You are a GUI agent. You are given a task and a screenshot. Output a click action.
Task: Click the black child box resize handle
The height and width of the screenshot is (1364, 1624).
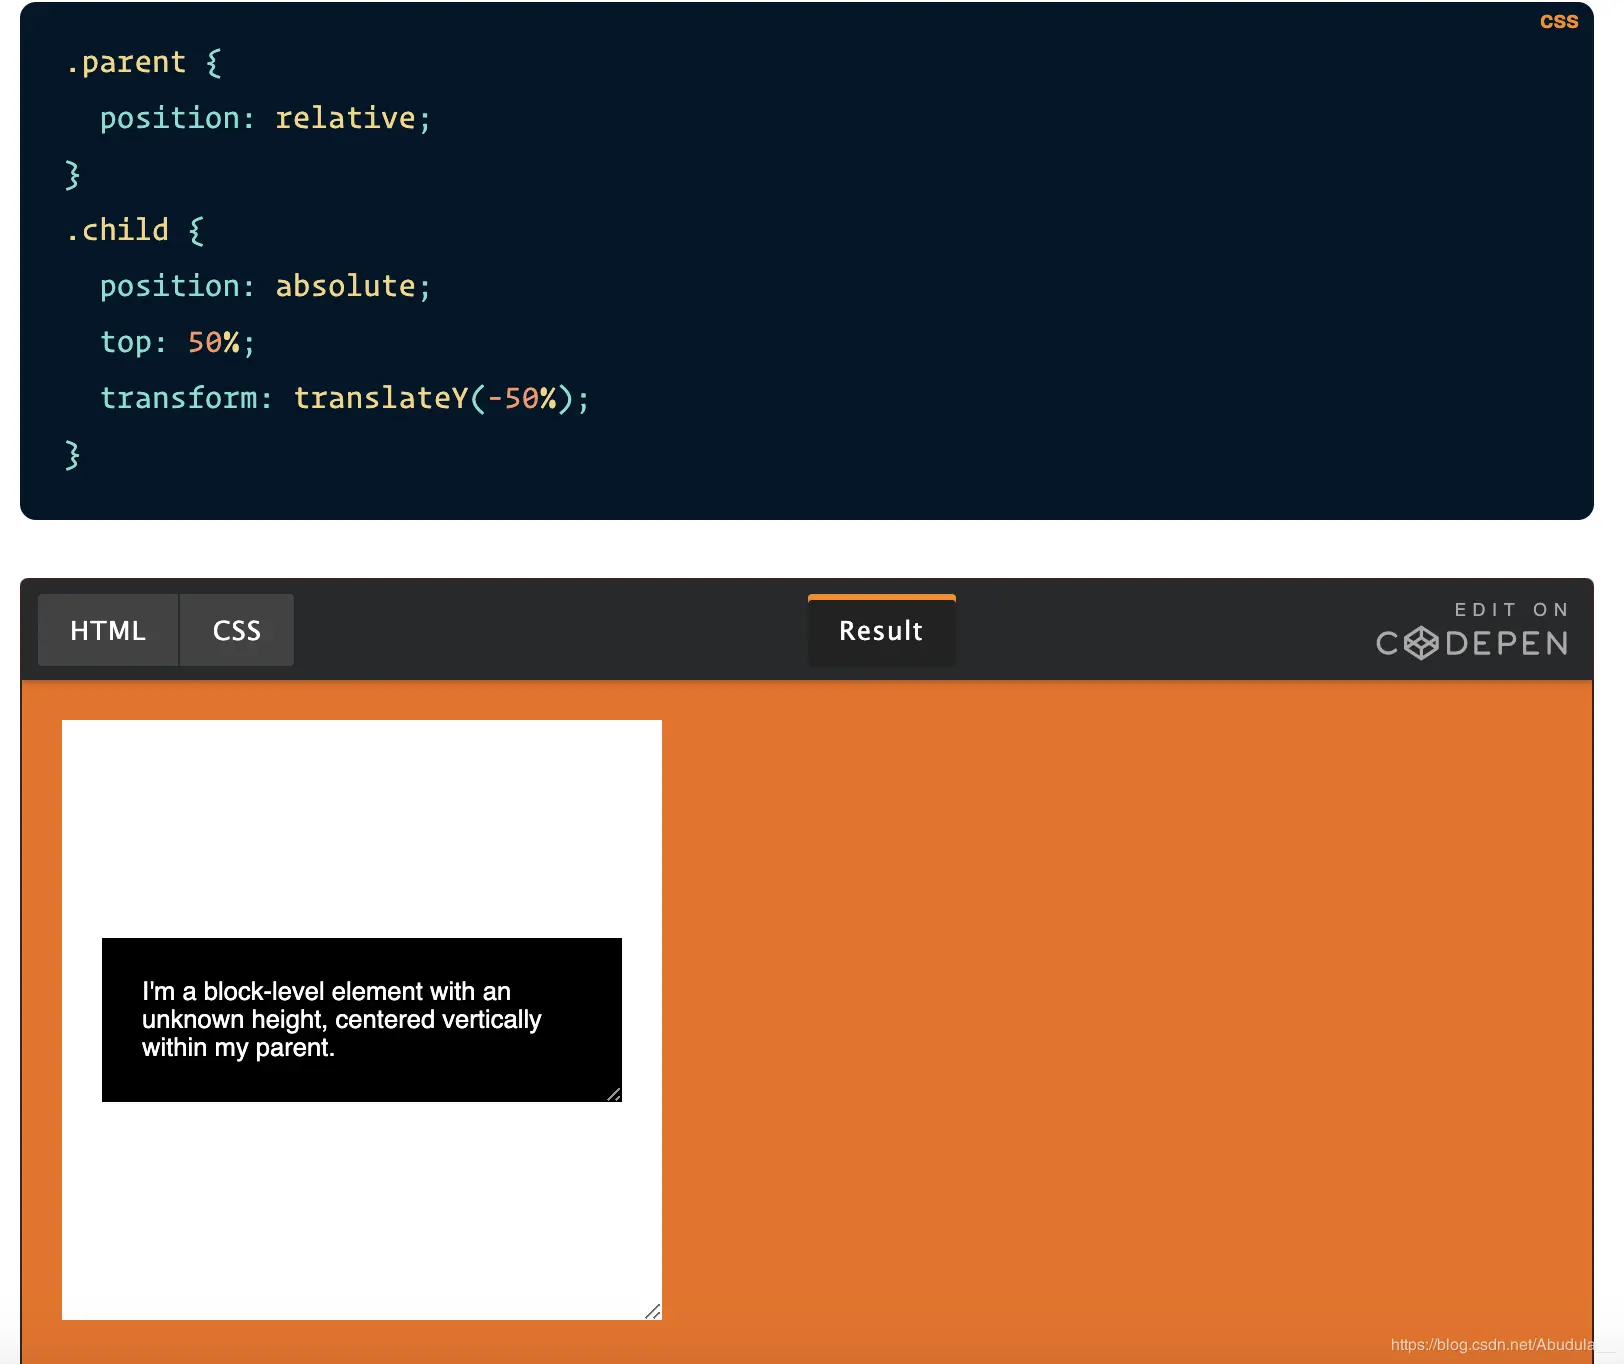(x=614, y=1094)
